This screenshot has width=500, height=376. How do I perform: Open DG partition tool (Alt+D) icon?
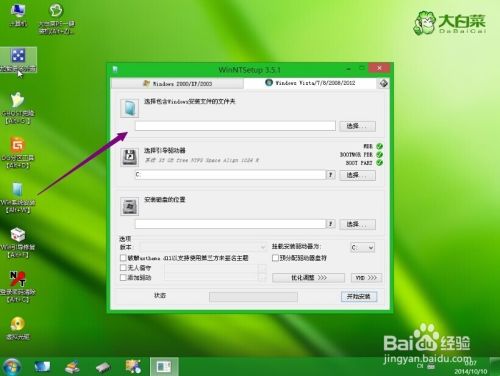click(18, 153)
